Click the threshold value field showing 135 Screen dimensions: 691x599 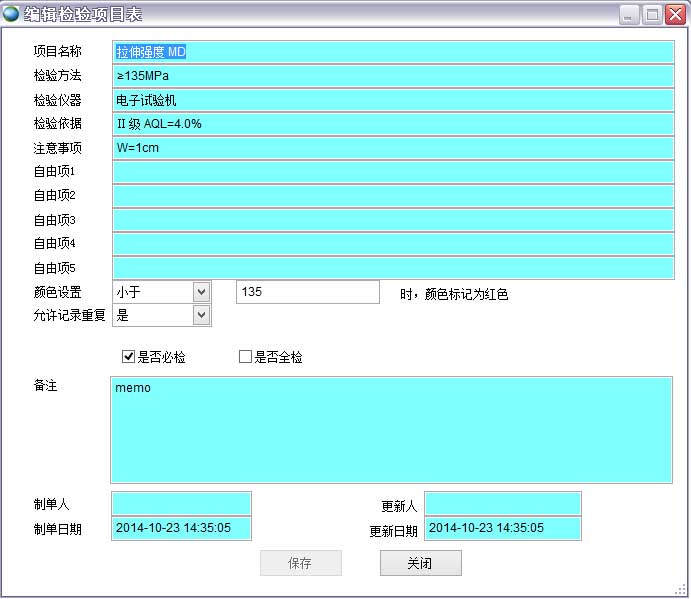pyautogui.click(x=307, y=292)
